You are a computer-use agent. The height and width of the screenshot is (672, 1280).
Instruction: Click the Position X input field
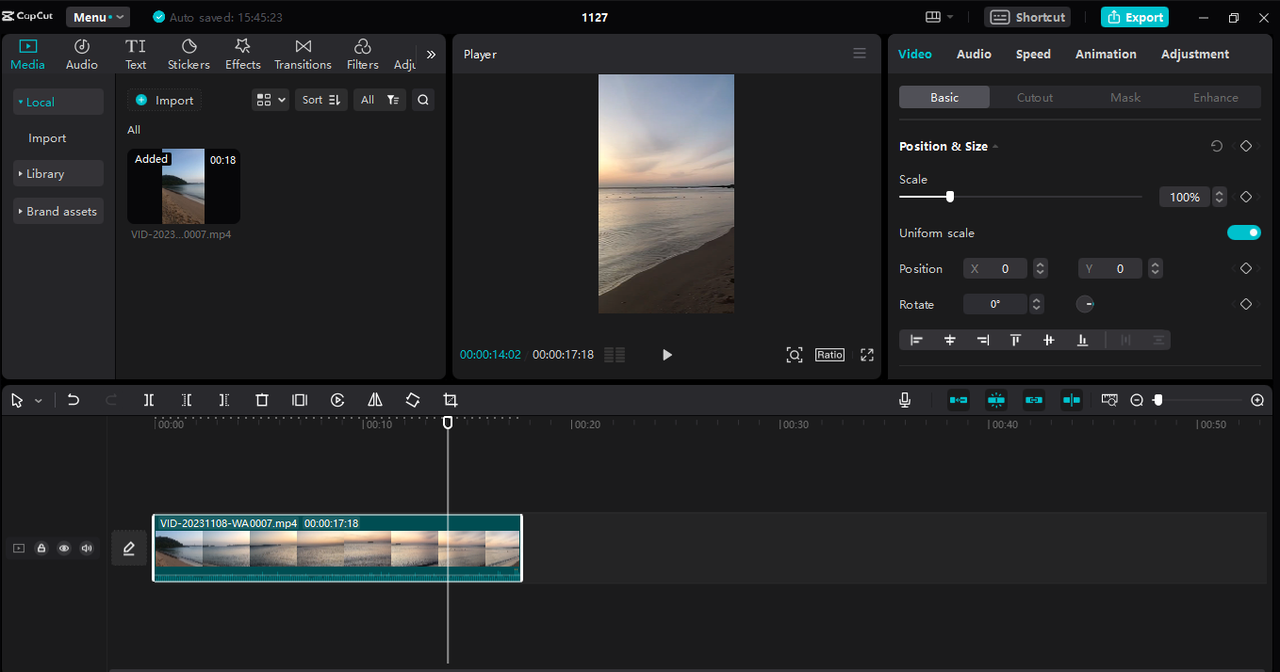pos(995,268)
